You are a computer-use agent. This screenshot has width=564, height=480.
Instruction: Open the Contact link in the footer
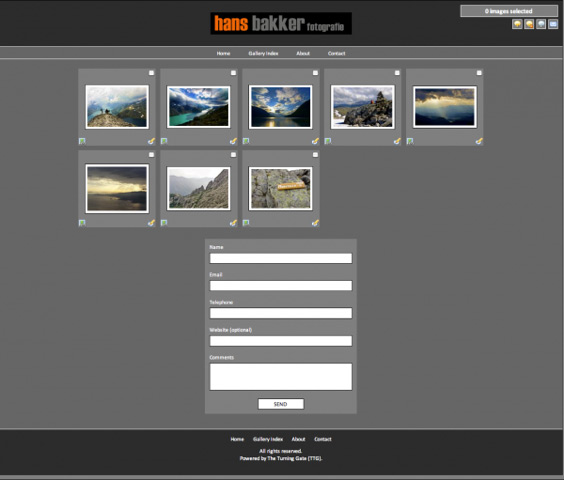(323, 439)
